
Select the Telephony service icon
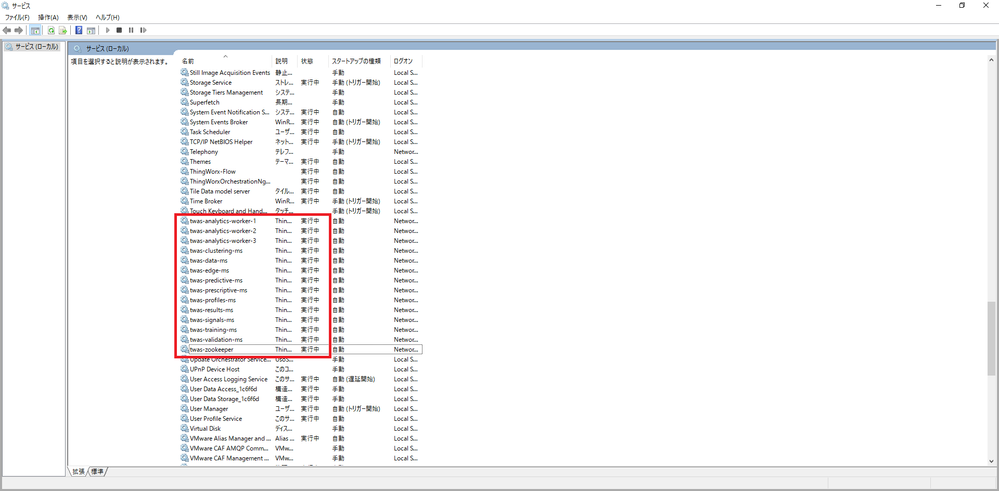point(185,152)
